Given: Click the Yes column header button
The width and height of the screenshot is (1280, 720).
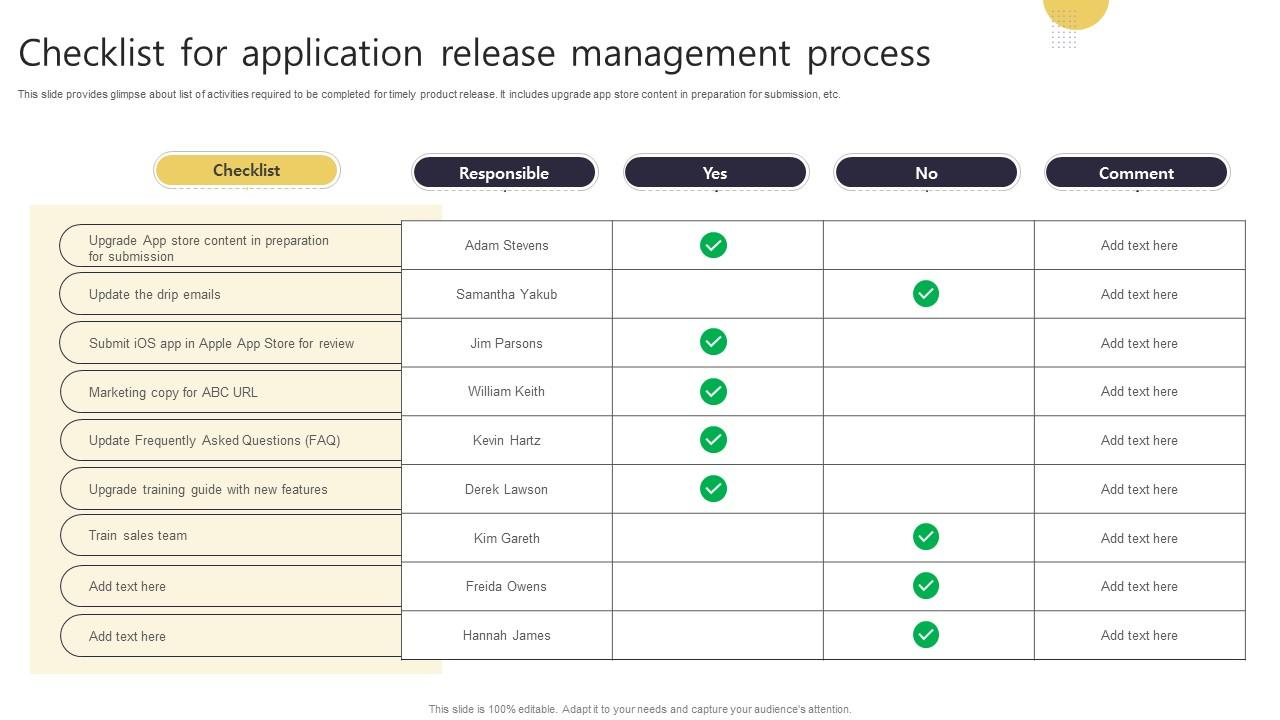Looking at the screenshot, I should [x=715, y=172].
